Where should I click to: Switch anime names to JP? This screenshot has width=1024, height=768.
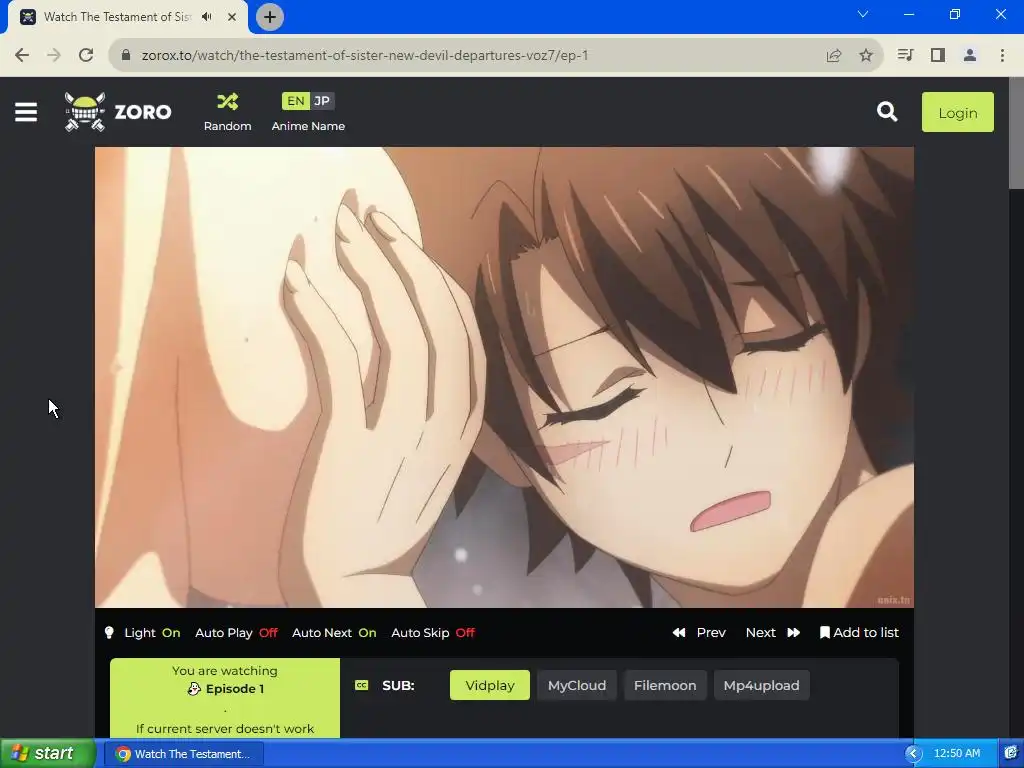pyautogui.click(x=321, y=101)
